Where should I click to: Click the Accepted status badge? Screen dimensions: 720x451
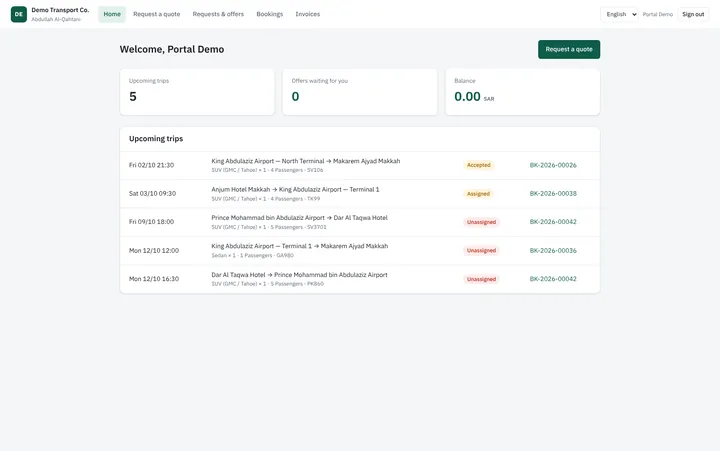pyautogui.click(x=478, y=165)
